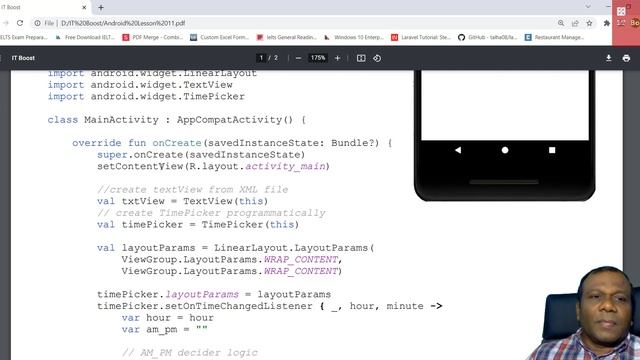Click the site info icon beside File
The image size is (640, 360).
[x=38, y=23]
